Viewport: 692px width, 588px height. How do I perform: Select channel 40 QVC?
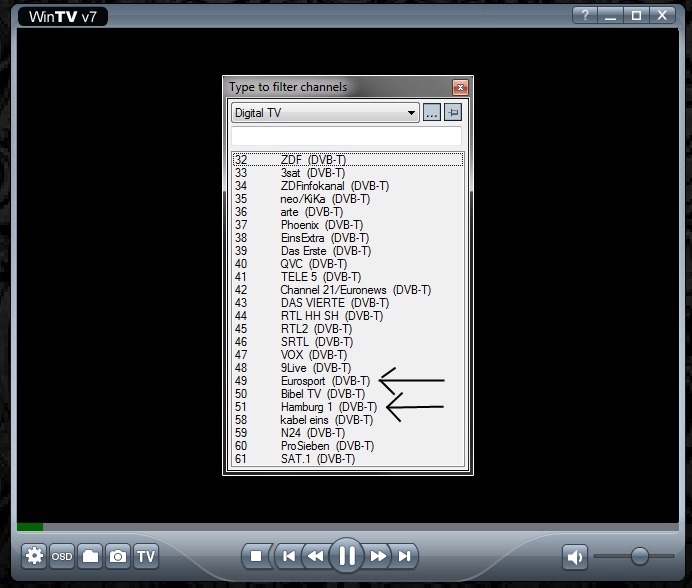click(348, 264)
